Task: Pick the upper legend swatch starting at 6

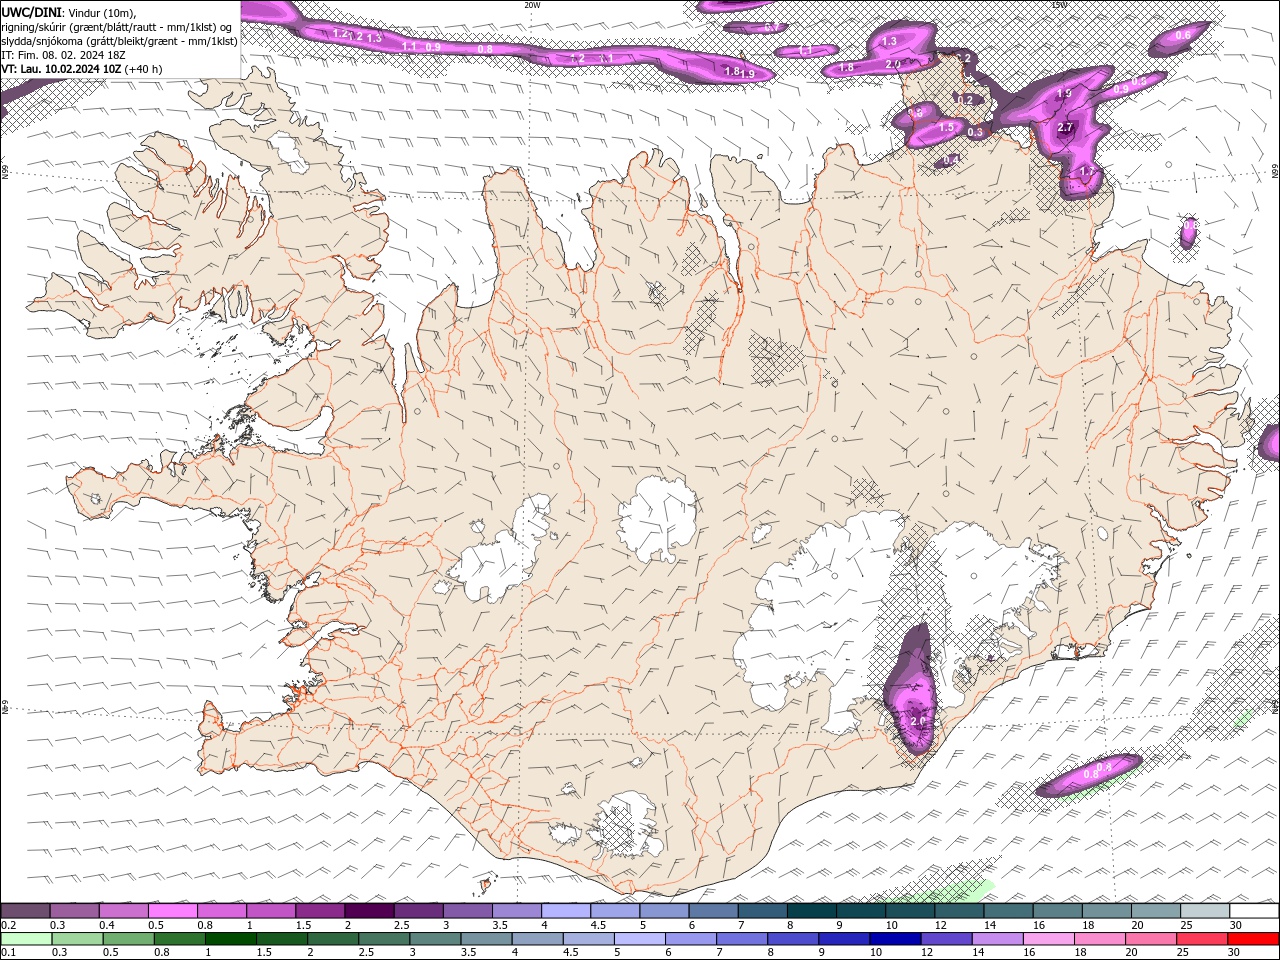Action: 713,911
